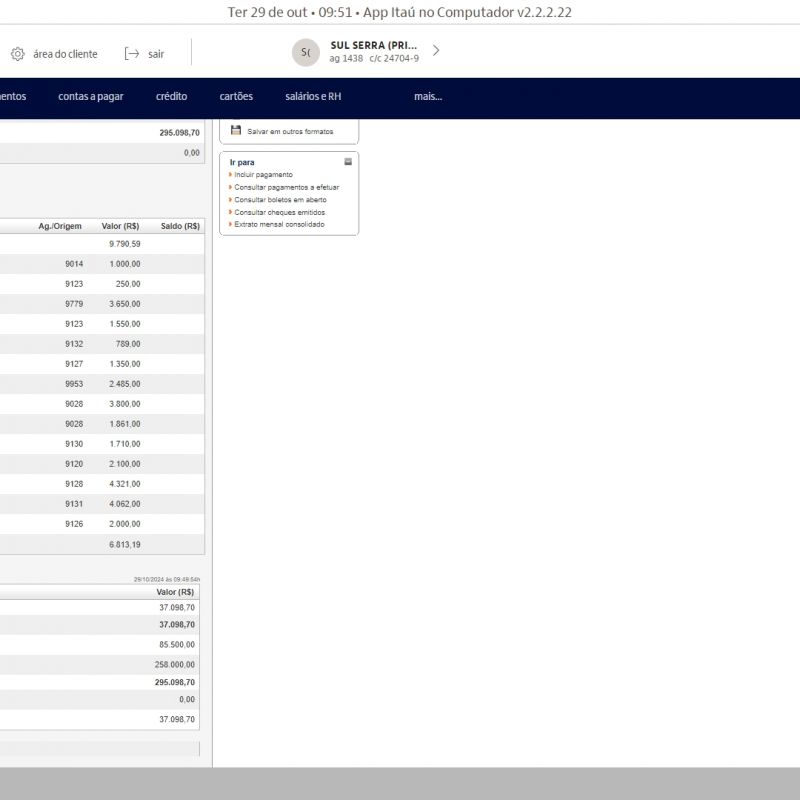This screenshot has height=800, width=800.
Task: Click the sair logout arrow icon
Action: (x=131, y=54)
